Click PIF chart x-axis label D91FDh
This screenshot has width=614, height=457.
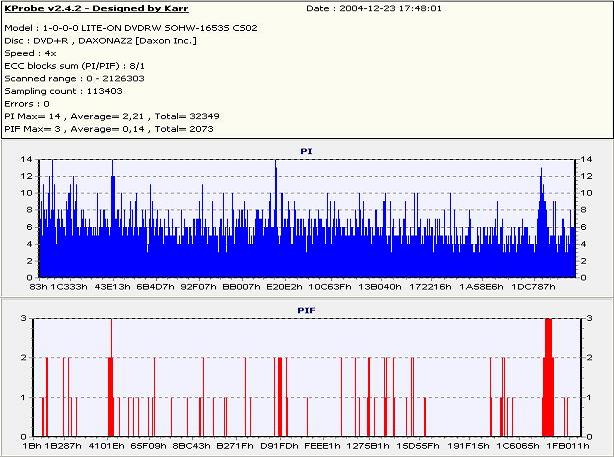279,446
